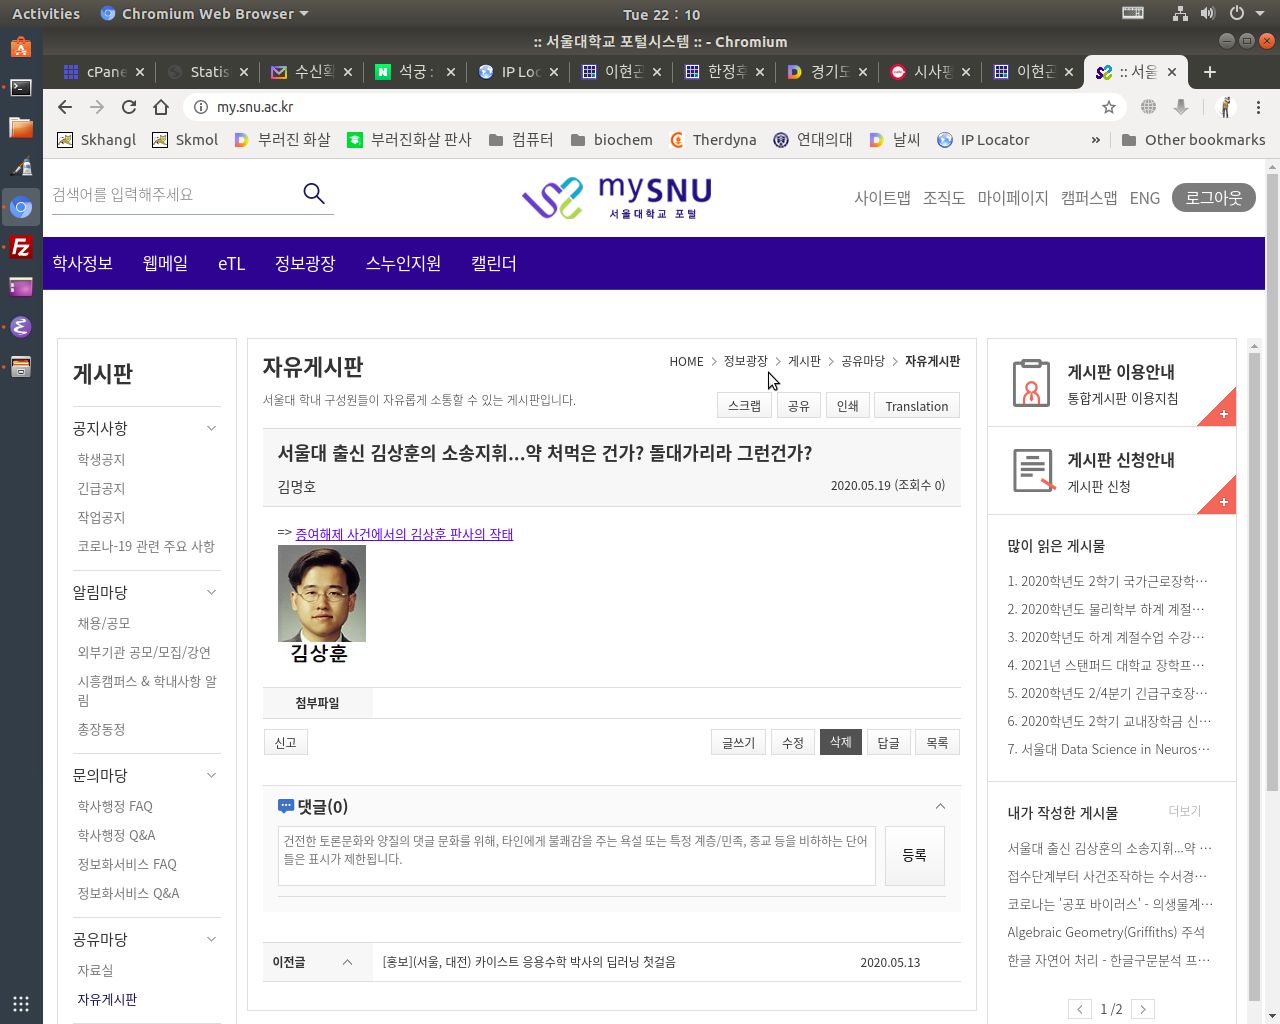Collapse the 알림마당 sidebar section
Viewport: 1280px width, 1024px height.
(x=211, y=592)
